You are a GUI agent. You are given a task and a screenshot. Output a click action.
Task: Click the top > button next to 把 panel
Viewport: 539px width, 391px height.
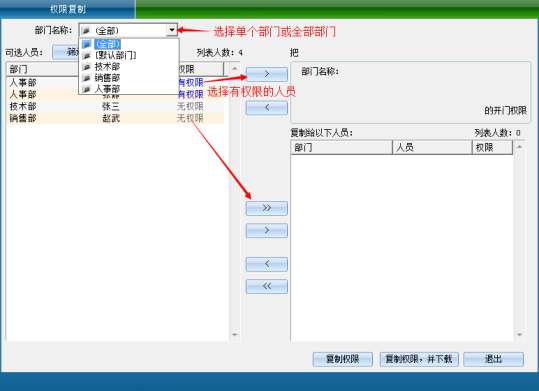coord(267,74)
